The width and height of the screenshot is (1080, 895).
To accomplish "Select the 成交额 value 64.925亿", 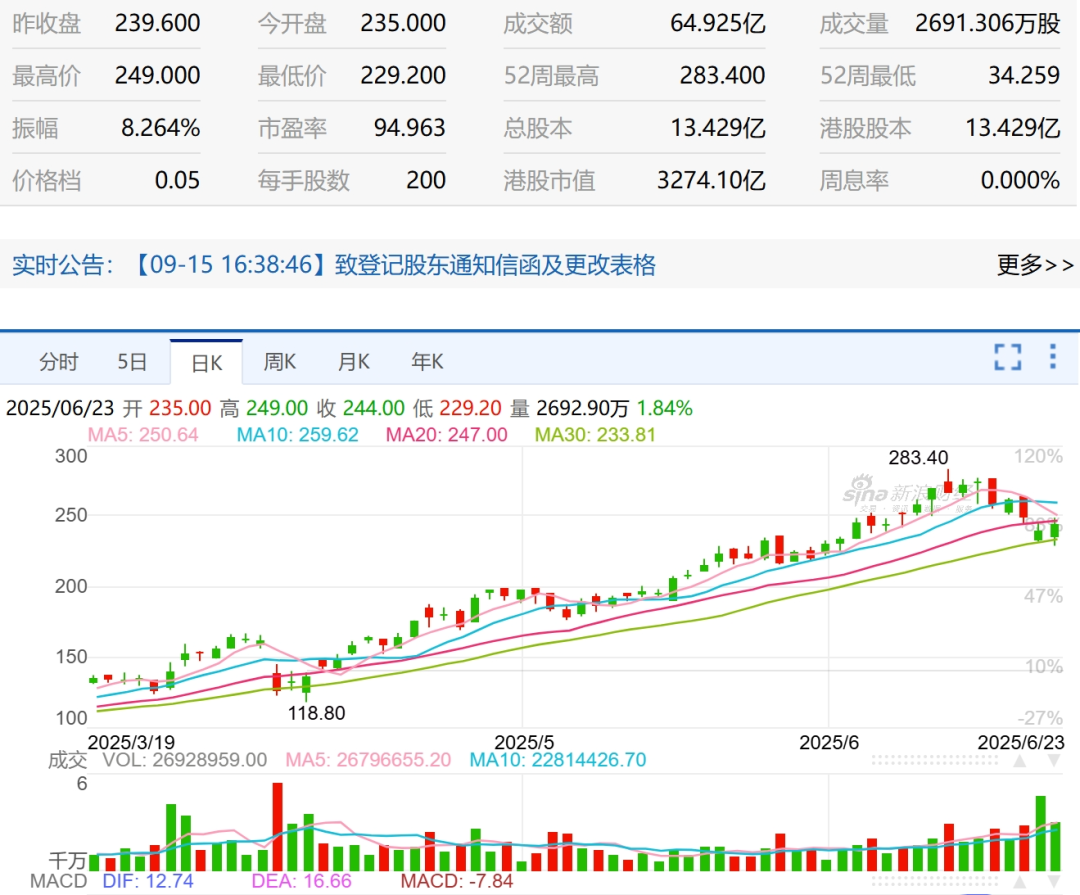I will [718, 23].
